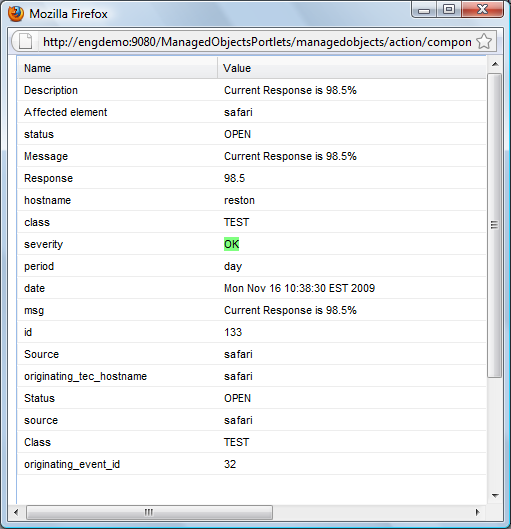Click the safari value in originating_tec_hostname row
This screenshot has width=511, height=529.
[x=238, y=376]
